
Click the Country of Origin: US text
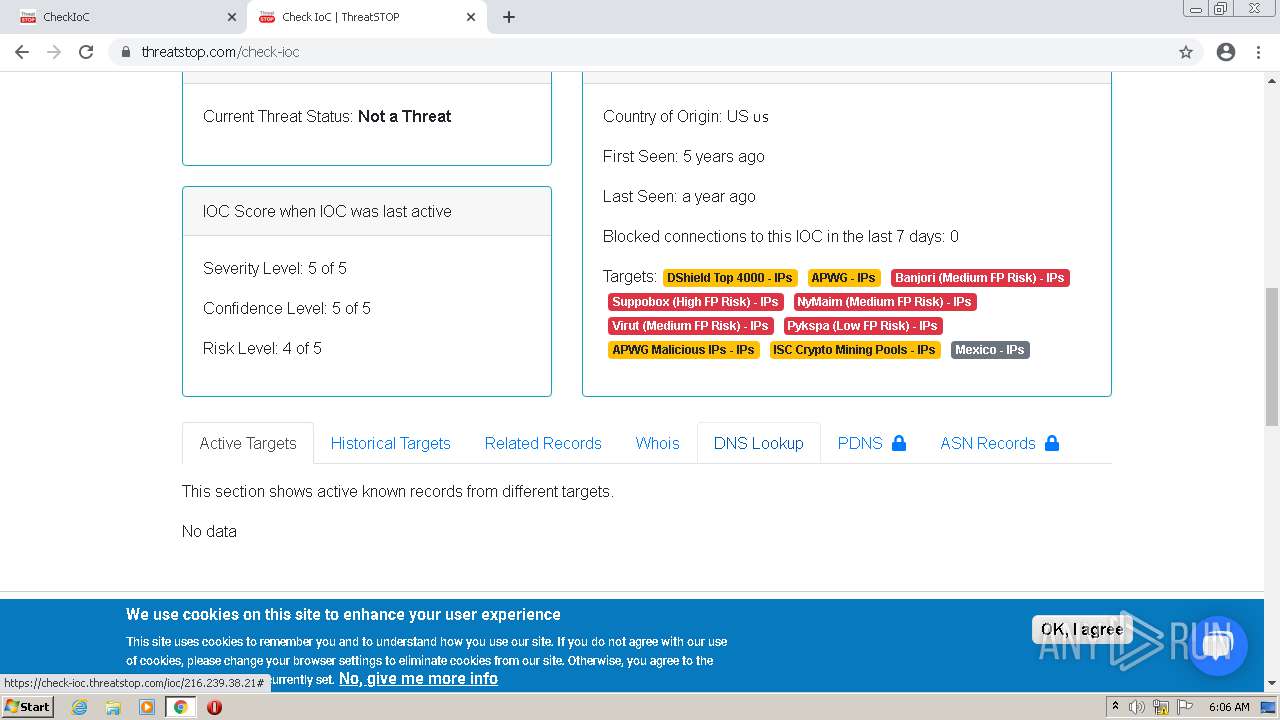(686, 116)
